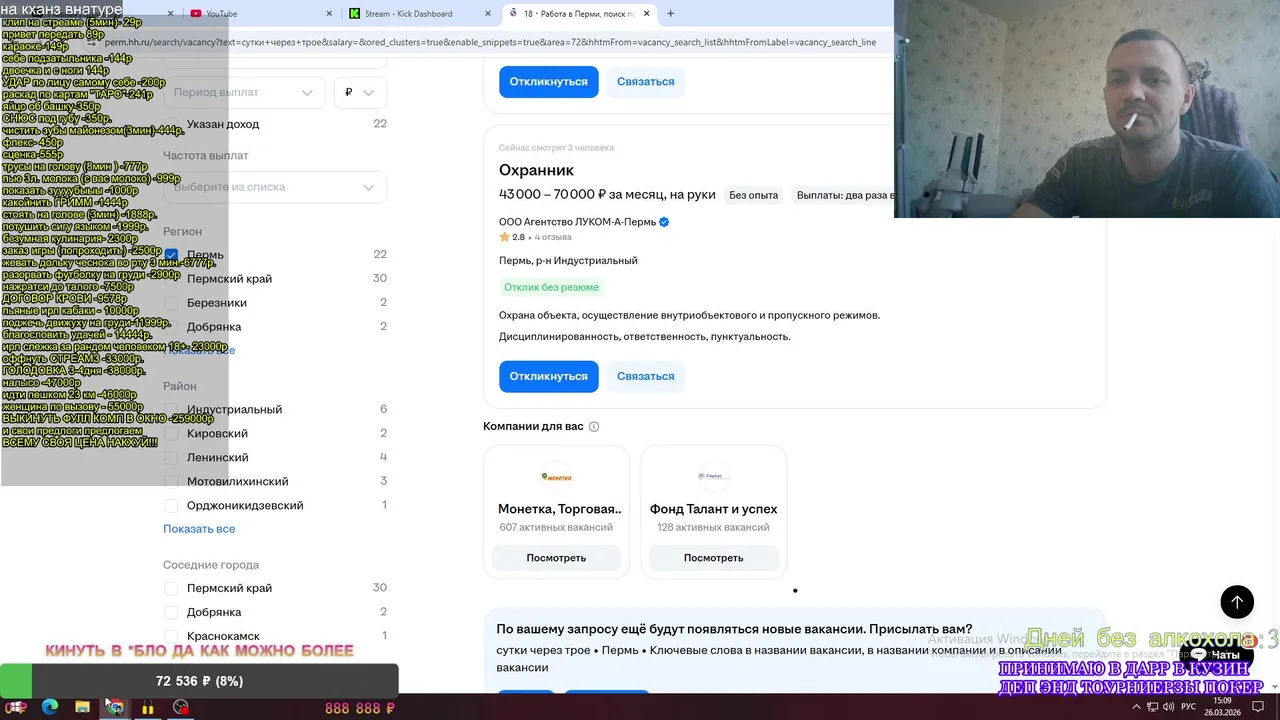Click the scroll-to-top arrow button
1280x720 pixels.
1237,602
